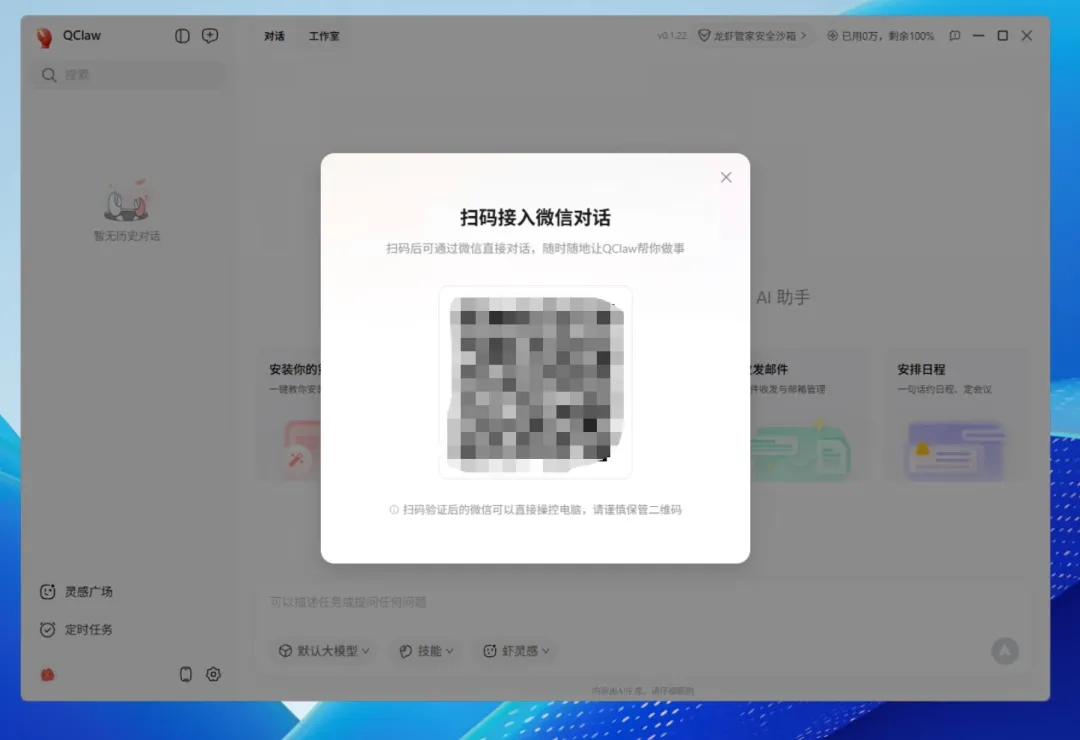
Task: Open settings with the gear icon
Action: pos(214,674)
